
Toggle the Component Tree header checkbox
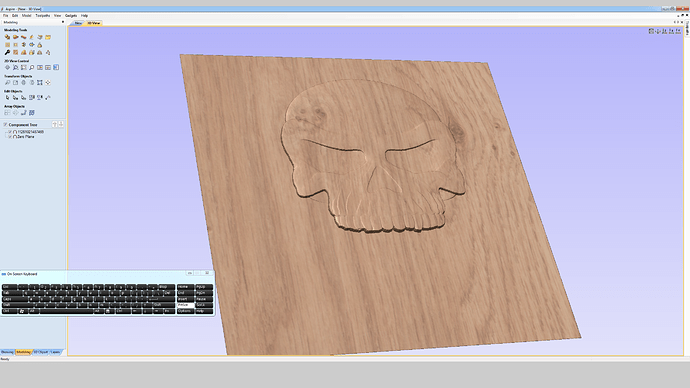coord(5,124)
